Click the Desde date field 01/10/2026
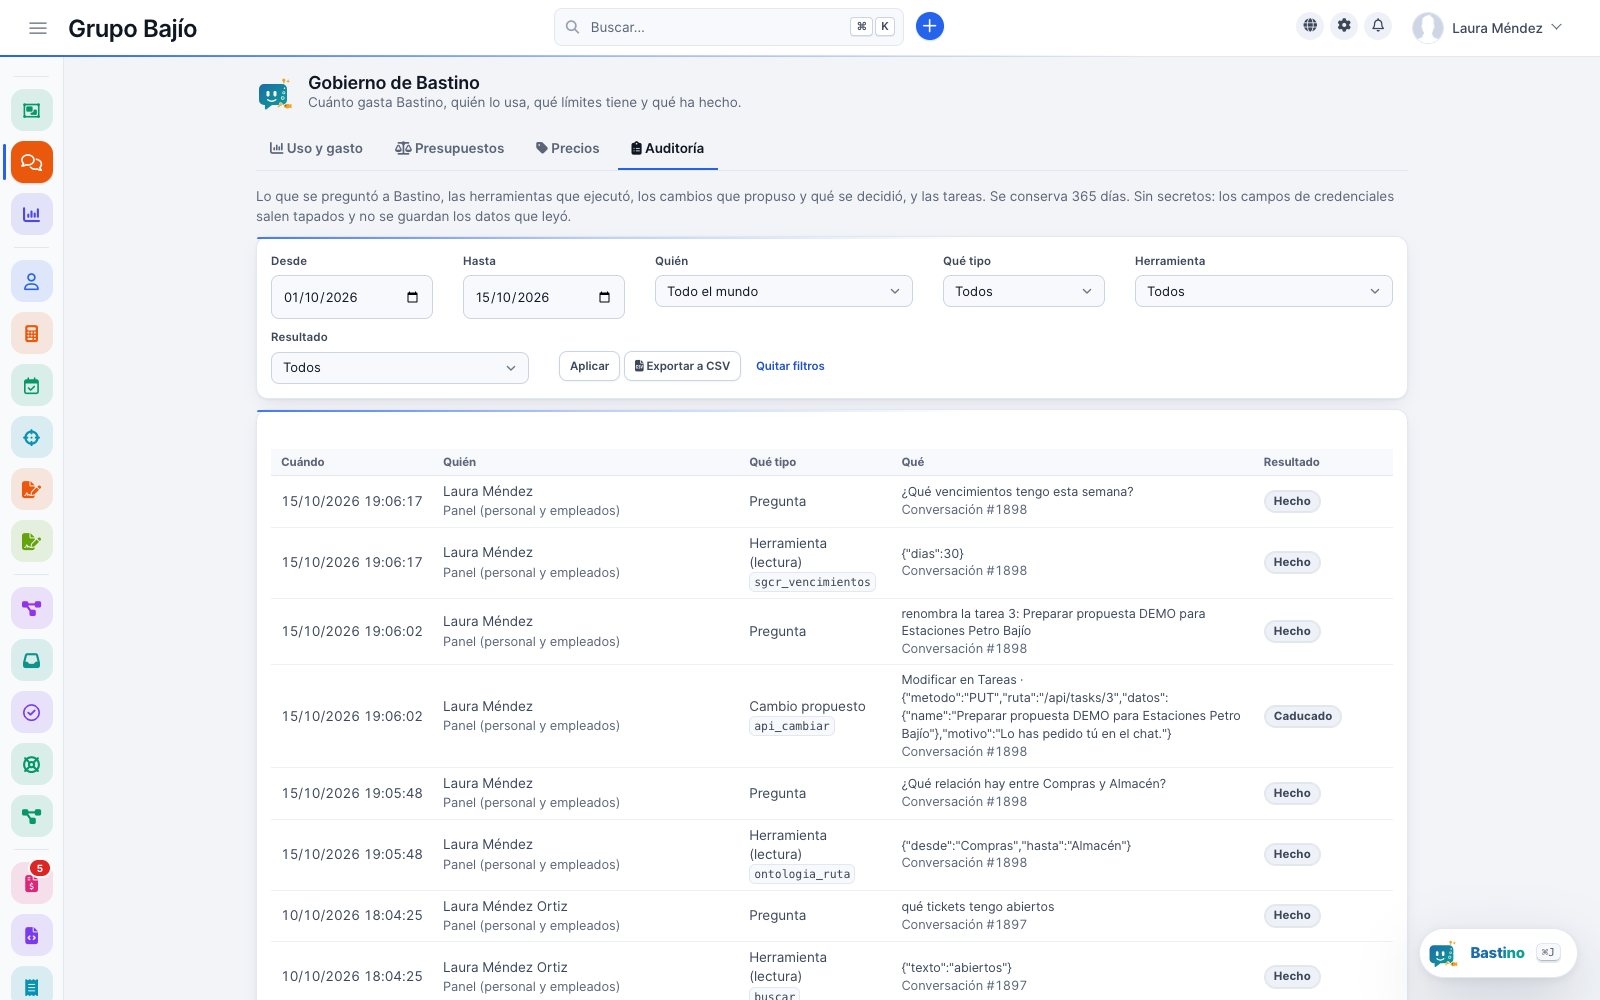Image resolution: width=1600 pixels, height=1000 pixels. pos(352,297)
